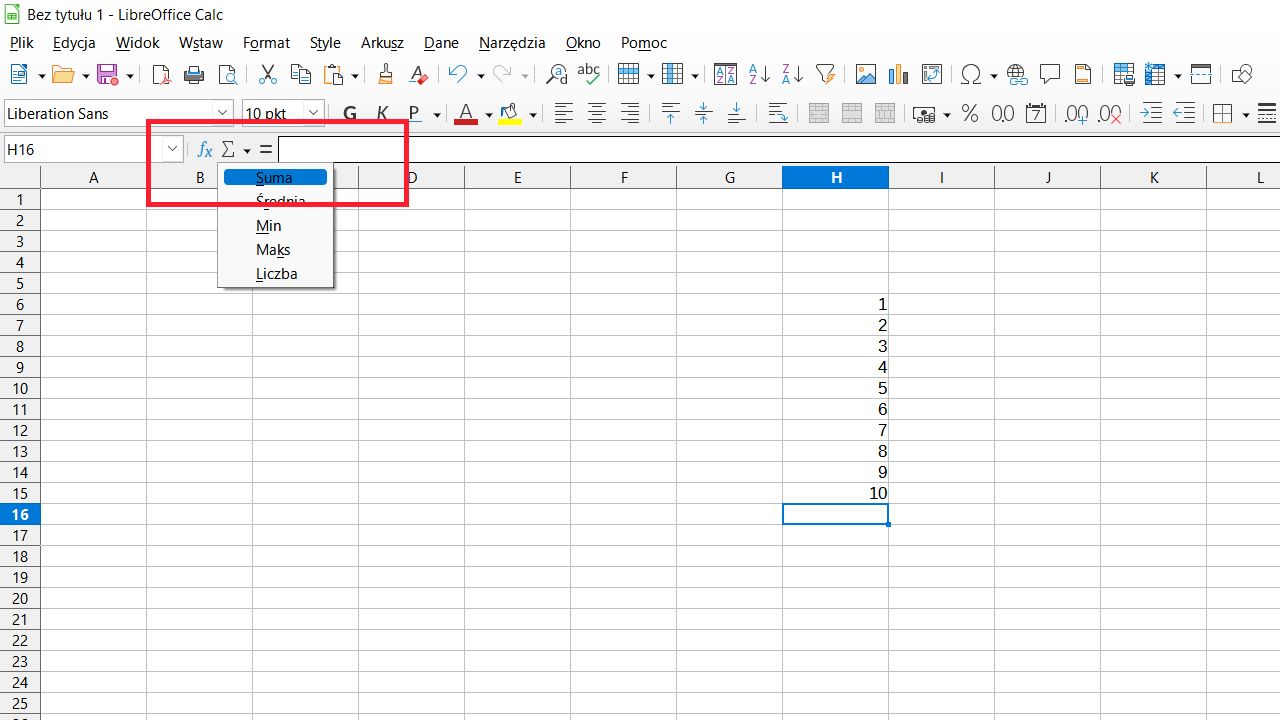The image size is (1280, 720).
Task: Open the Wstaw menu
Action: pyautogui.click(x=201, y=43)
